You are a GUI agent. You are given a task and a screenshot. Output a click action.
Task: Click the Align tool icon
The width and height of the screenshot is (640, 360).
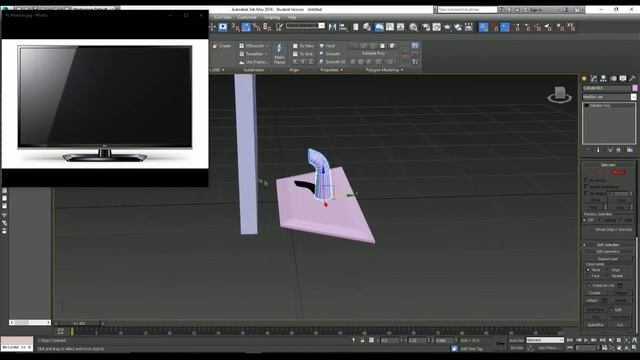[x=343, y=27]
